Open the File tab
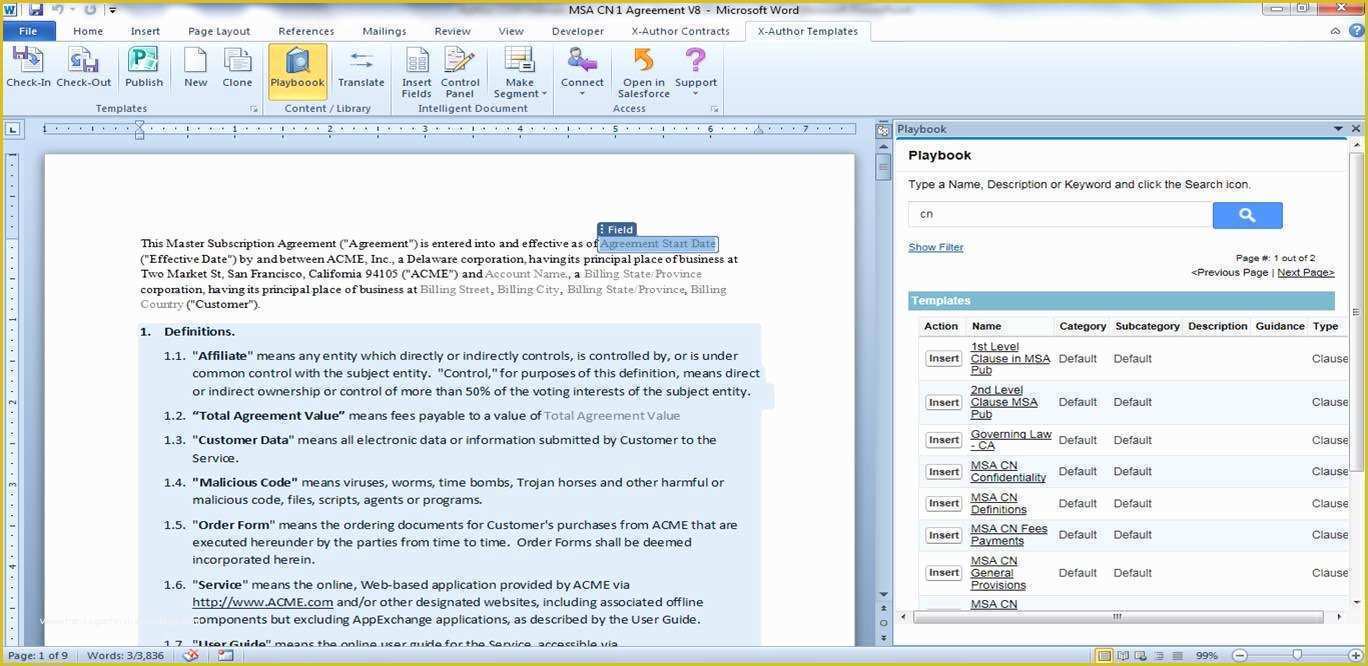The width and height of the screenshot is (1368, 666). coord(28,31)
